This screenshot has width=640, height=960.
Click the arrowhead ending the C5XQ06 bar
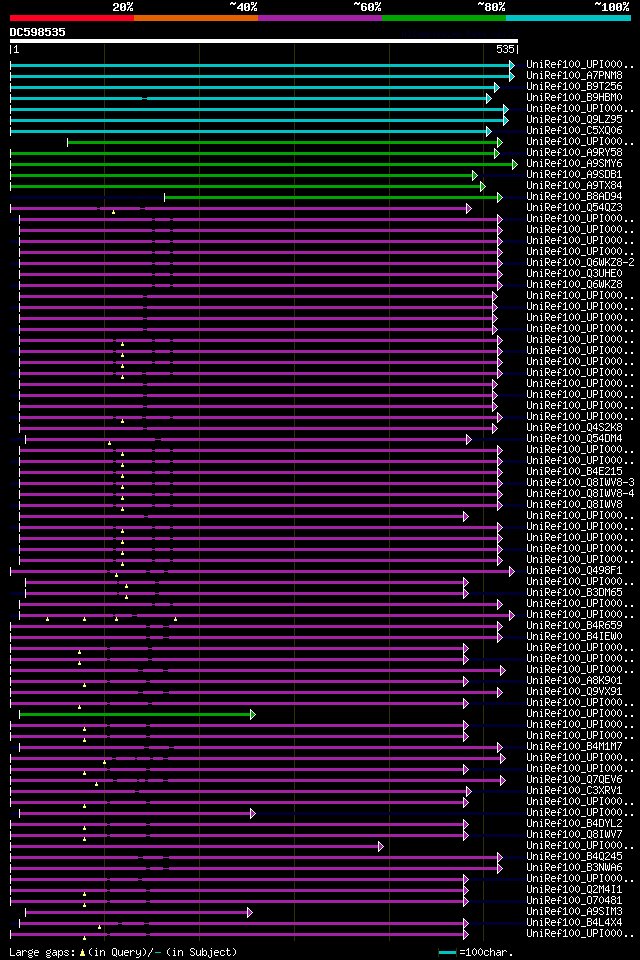pos(489,132)
